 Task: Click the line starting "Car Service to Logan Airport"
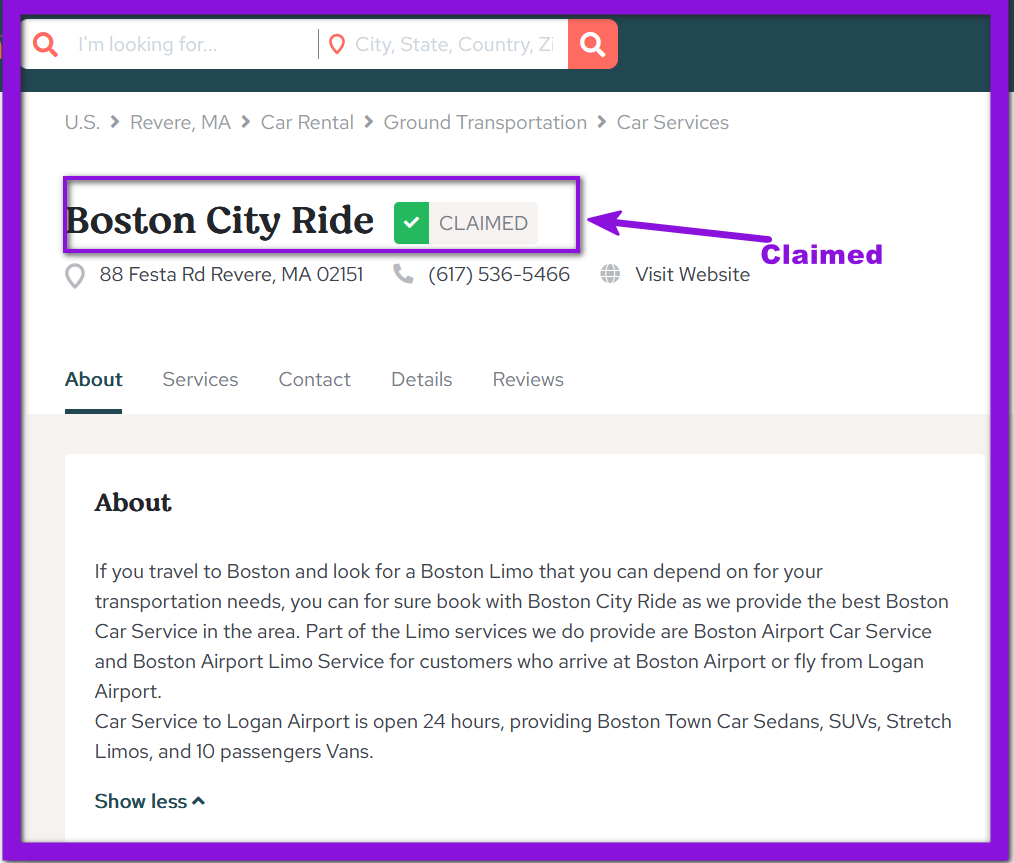(x=523, y=721)
